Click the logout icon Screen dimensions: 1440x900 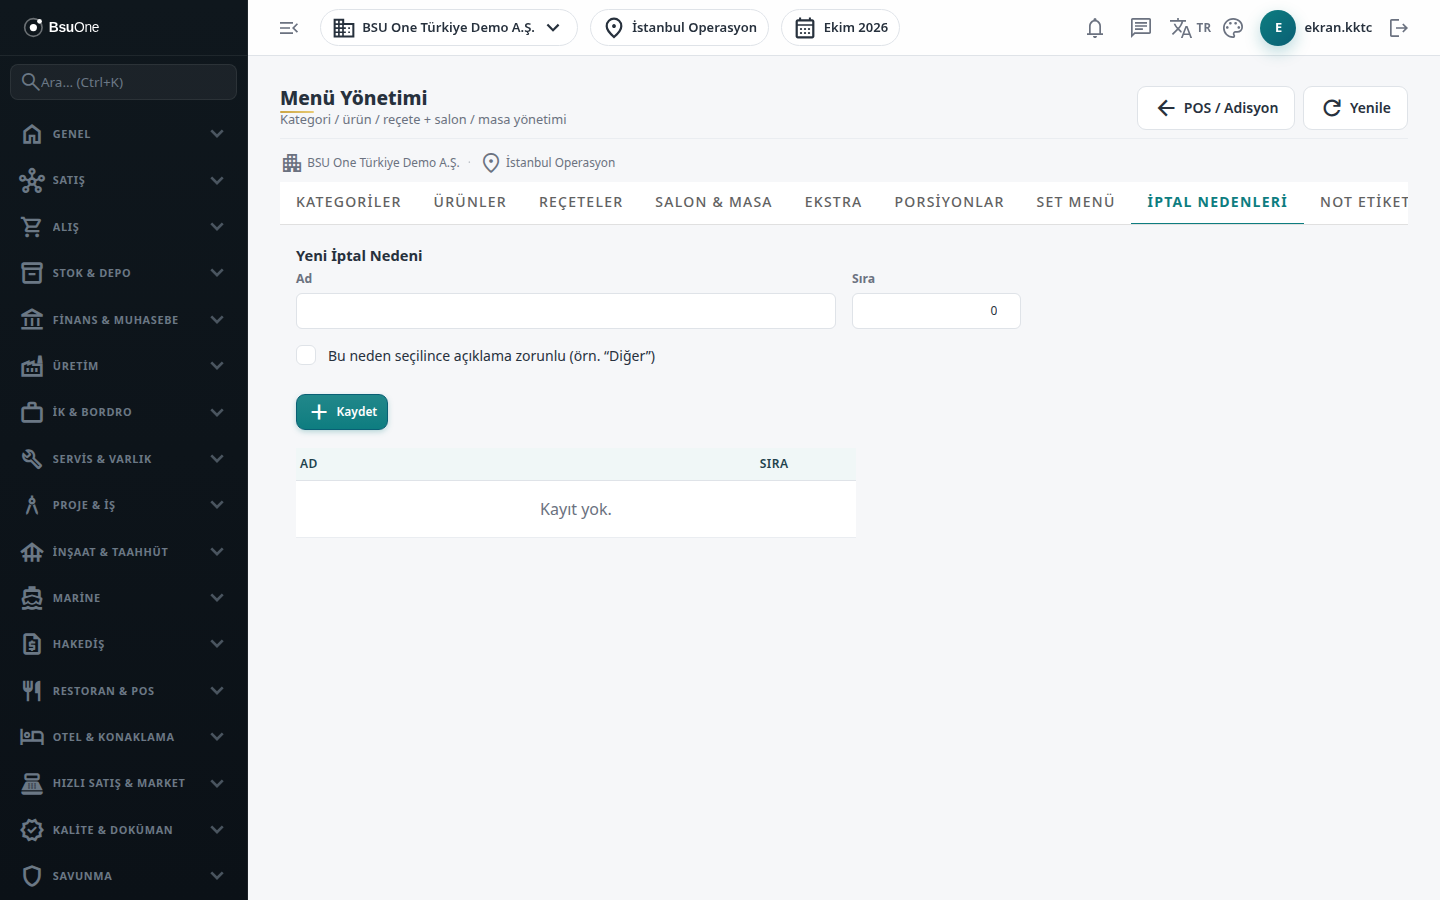(x=1399, y=28)
